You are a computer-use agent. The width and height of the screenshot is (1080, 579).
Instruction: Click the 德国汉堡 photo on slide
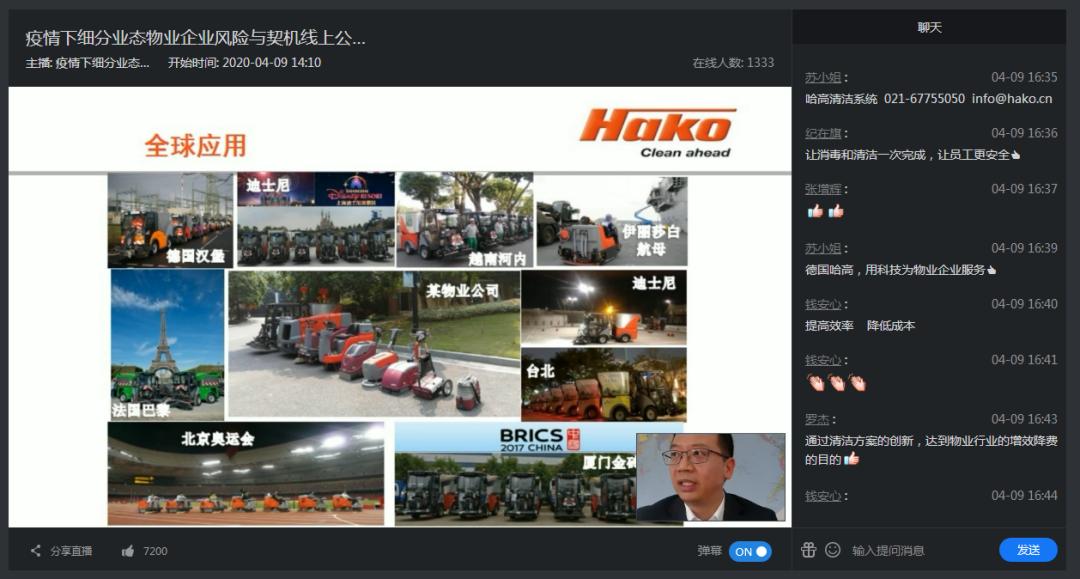tap(170, 220)
